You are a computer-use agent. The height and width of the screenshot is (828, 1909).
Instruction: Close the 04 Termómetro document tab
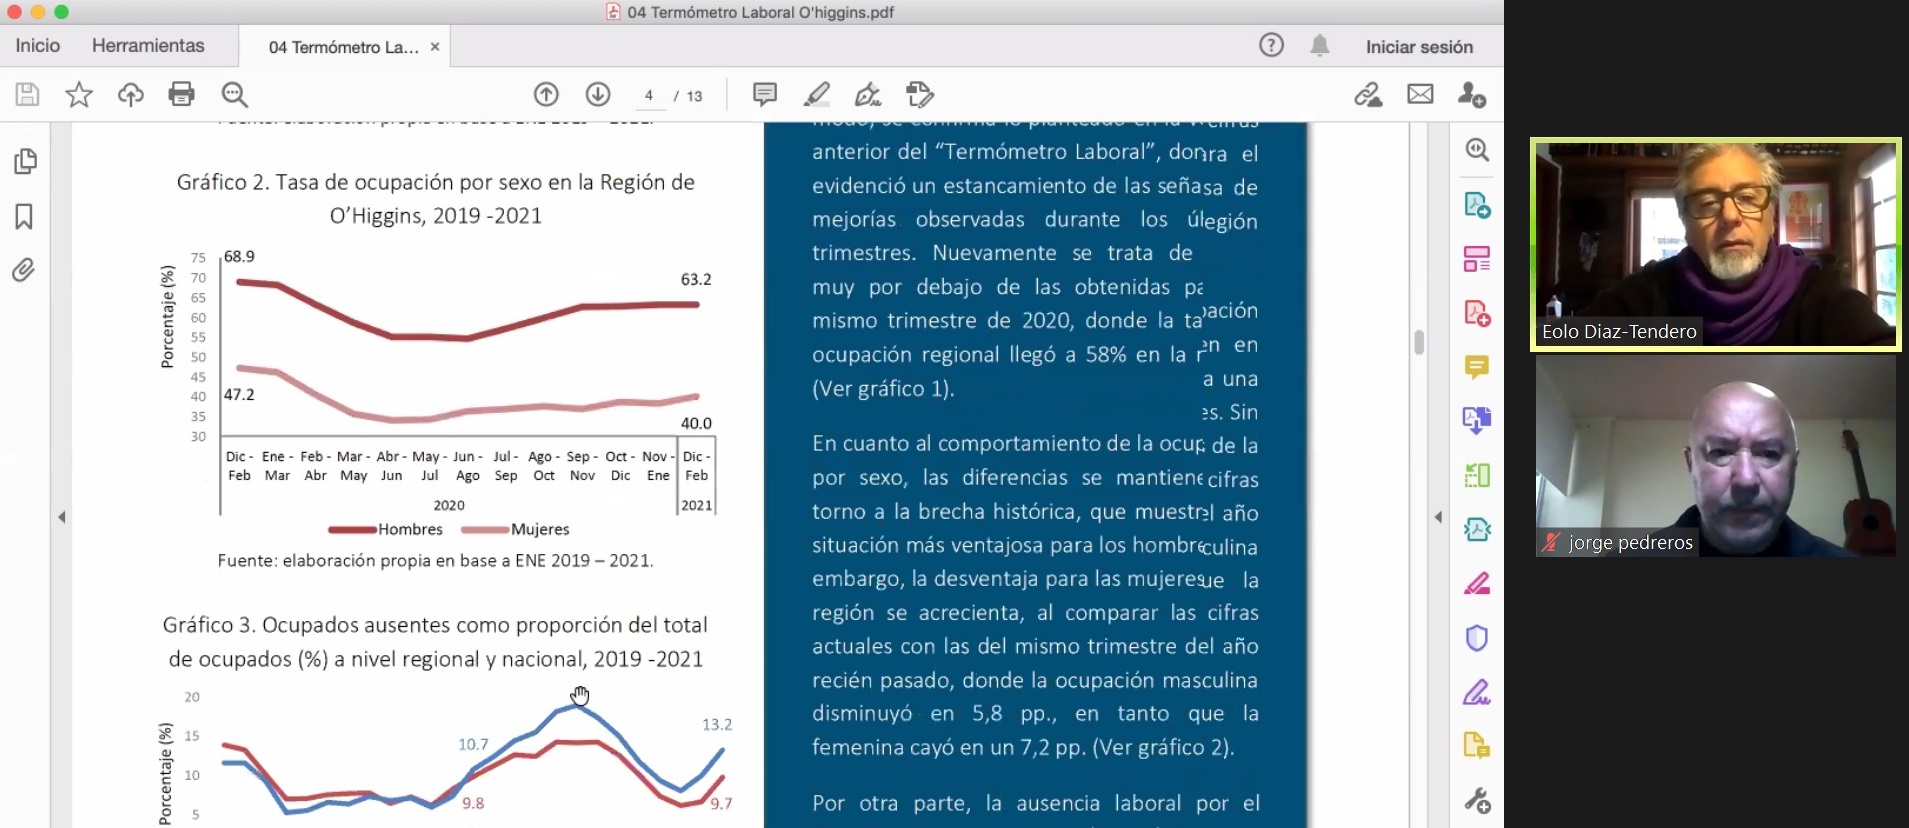[435, 47]
